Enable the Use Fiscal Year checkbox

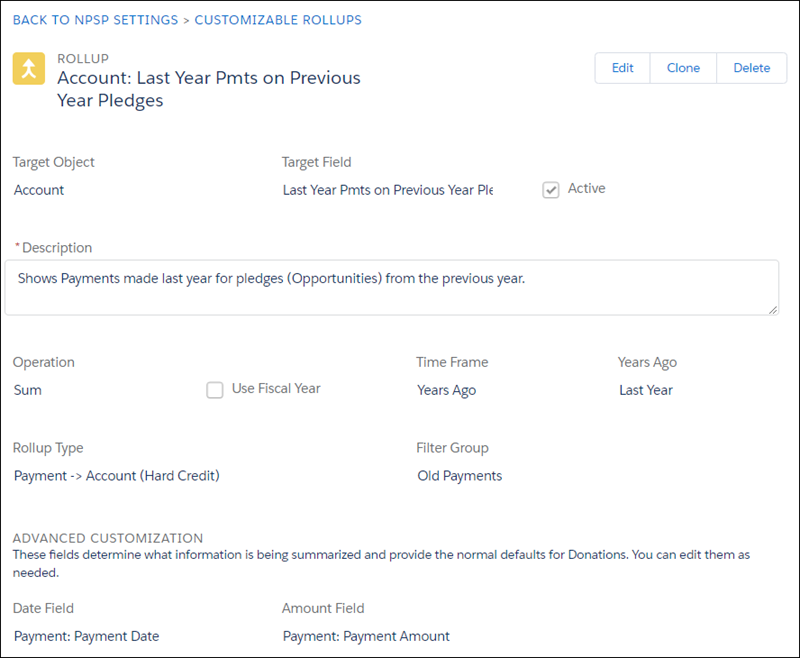click(215, 390)
